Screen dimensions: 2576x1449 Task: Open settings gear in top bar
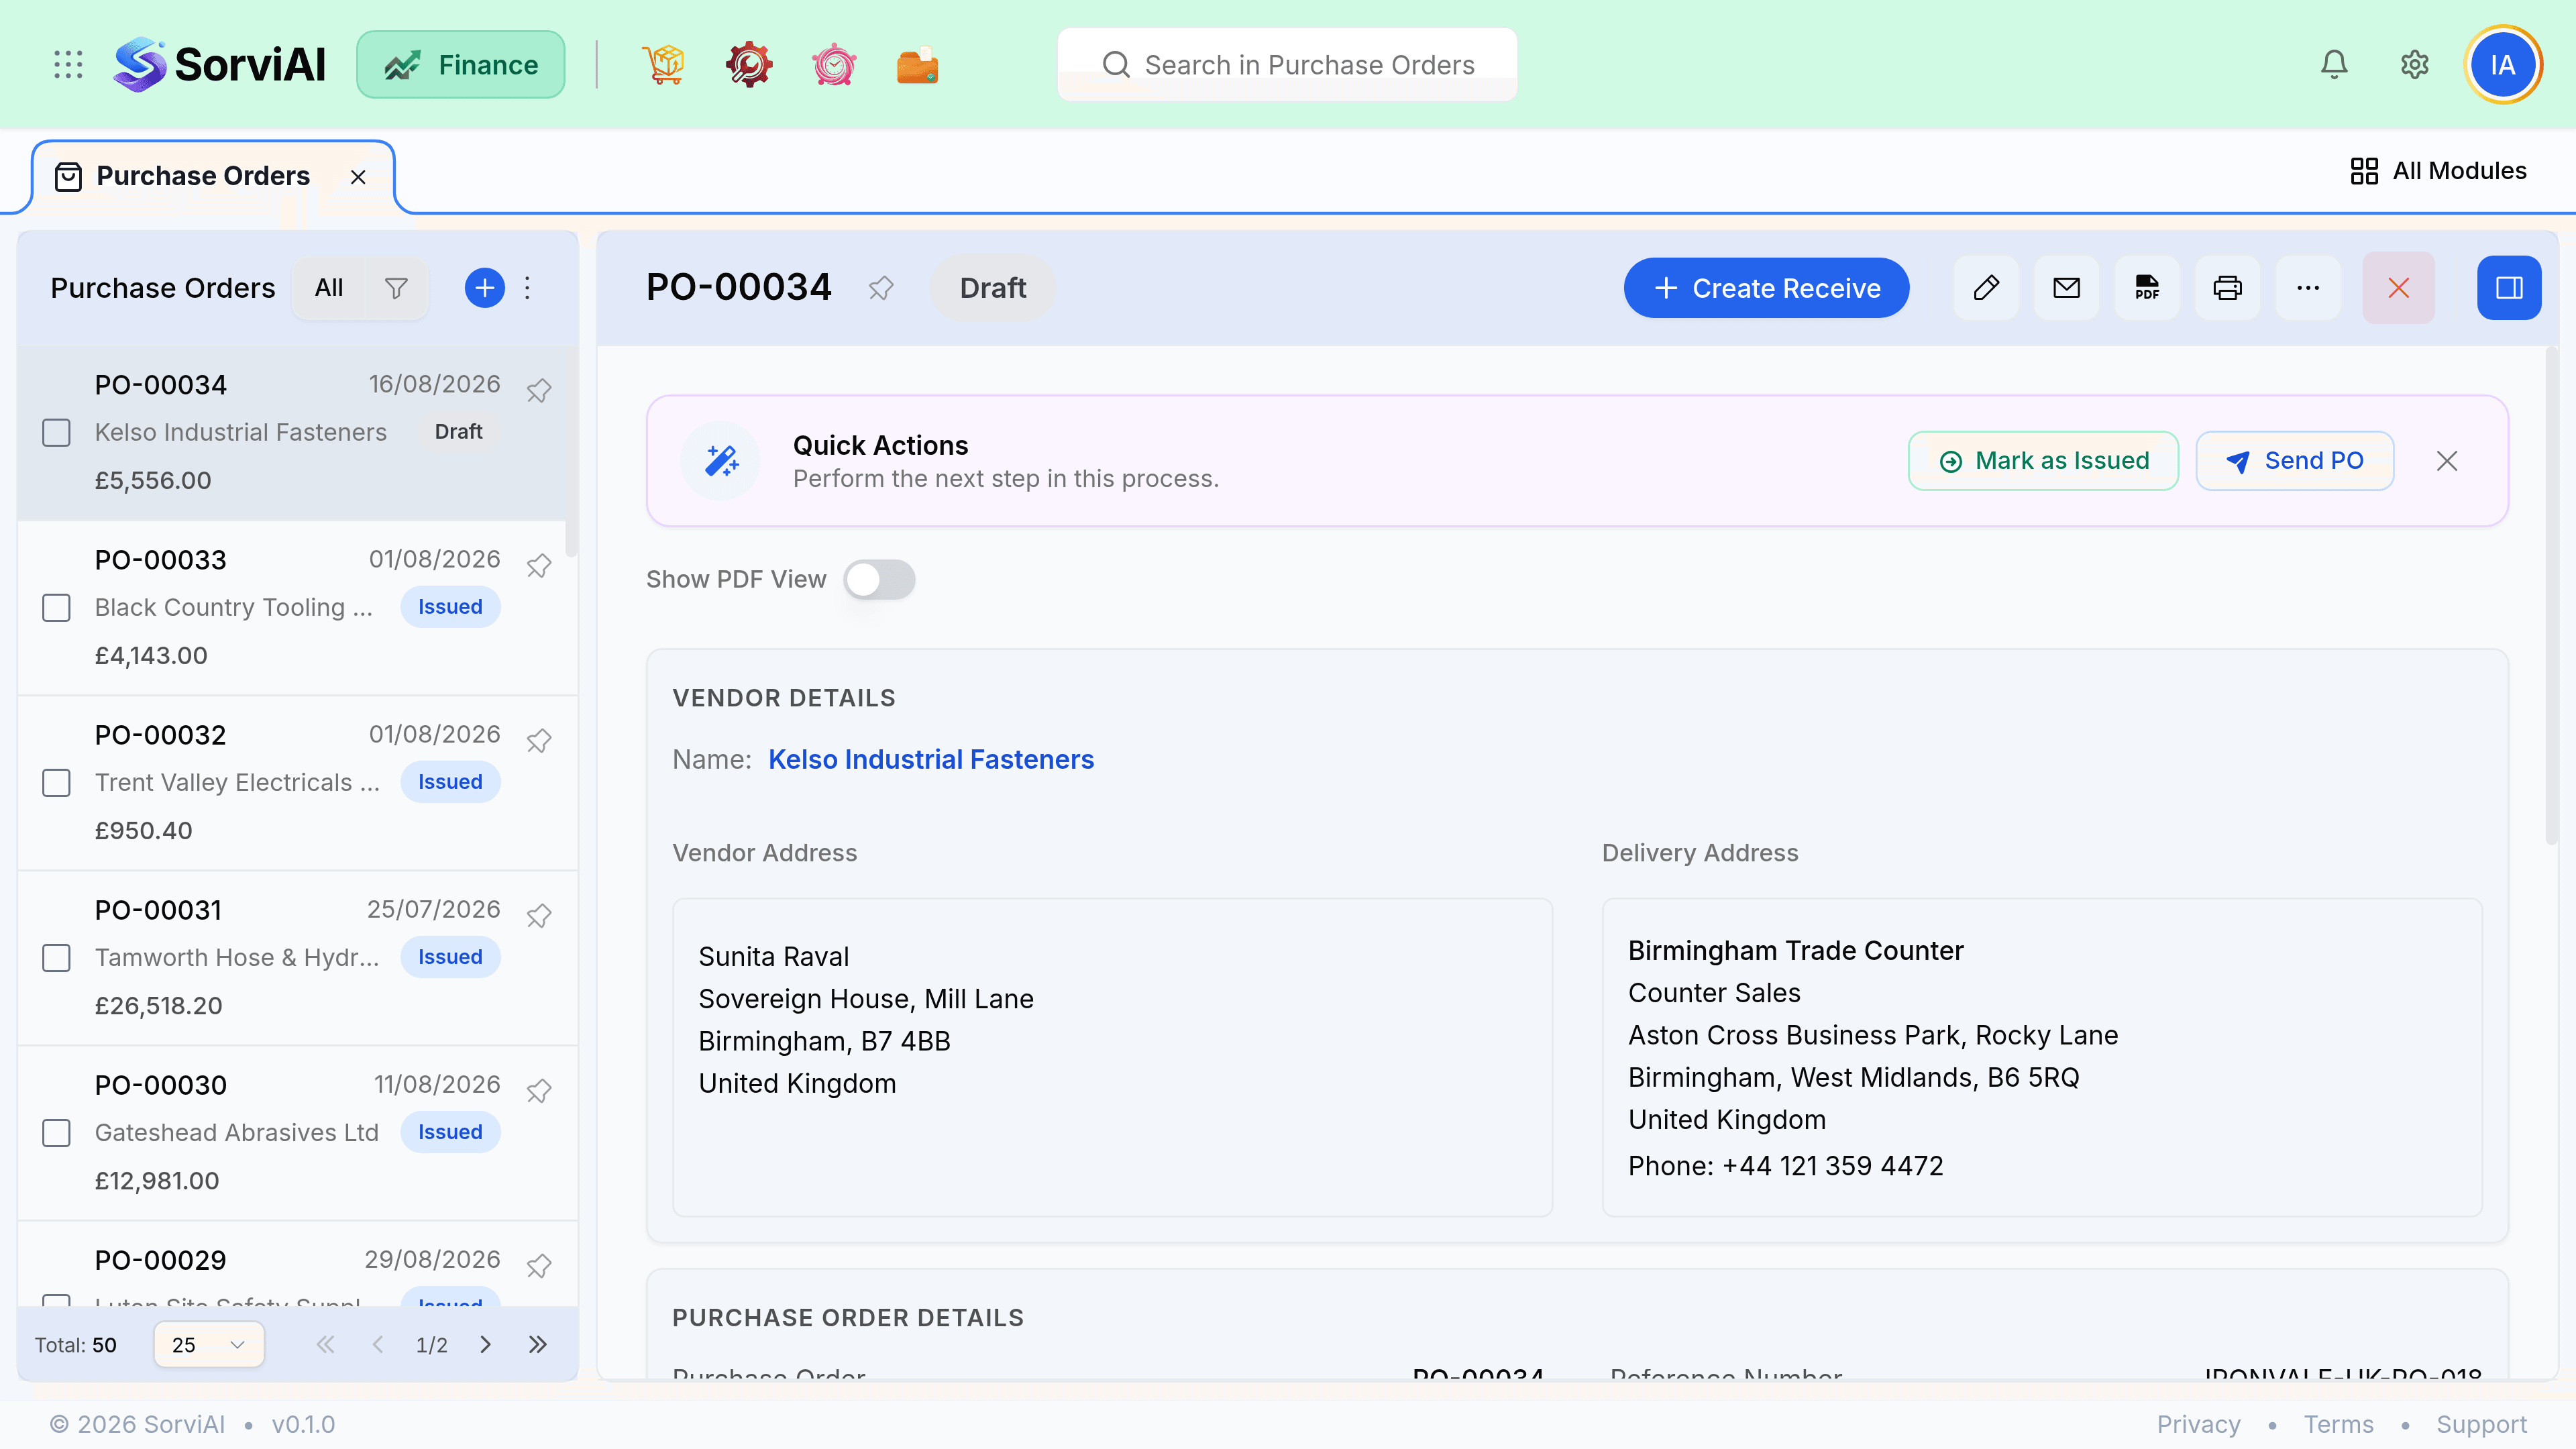pyautogui.click(x=2415, y=65)
